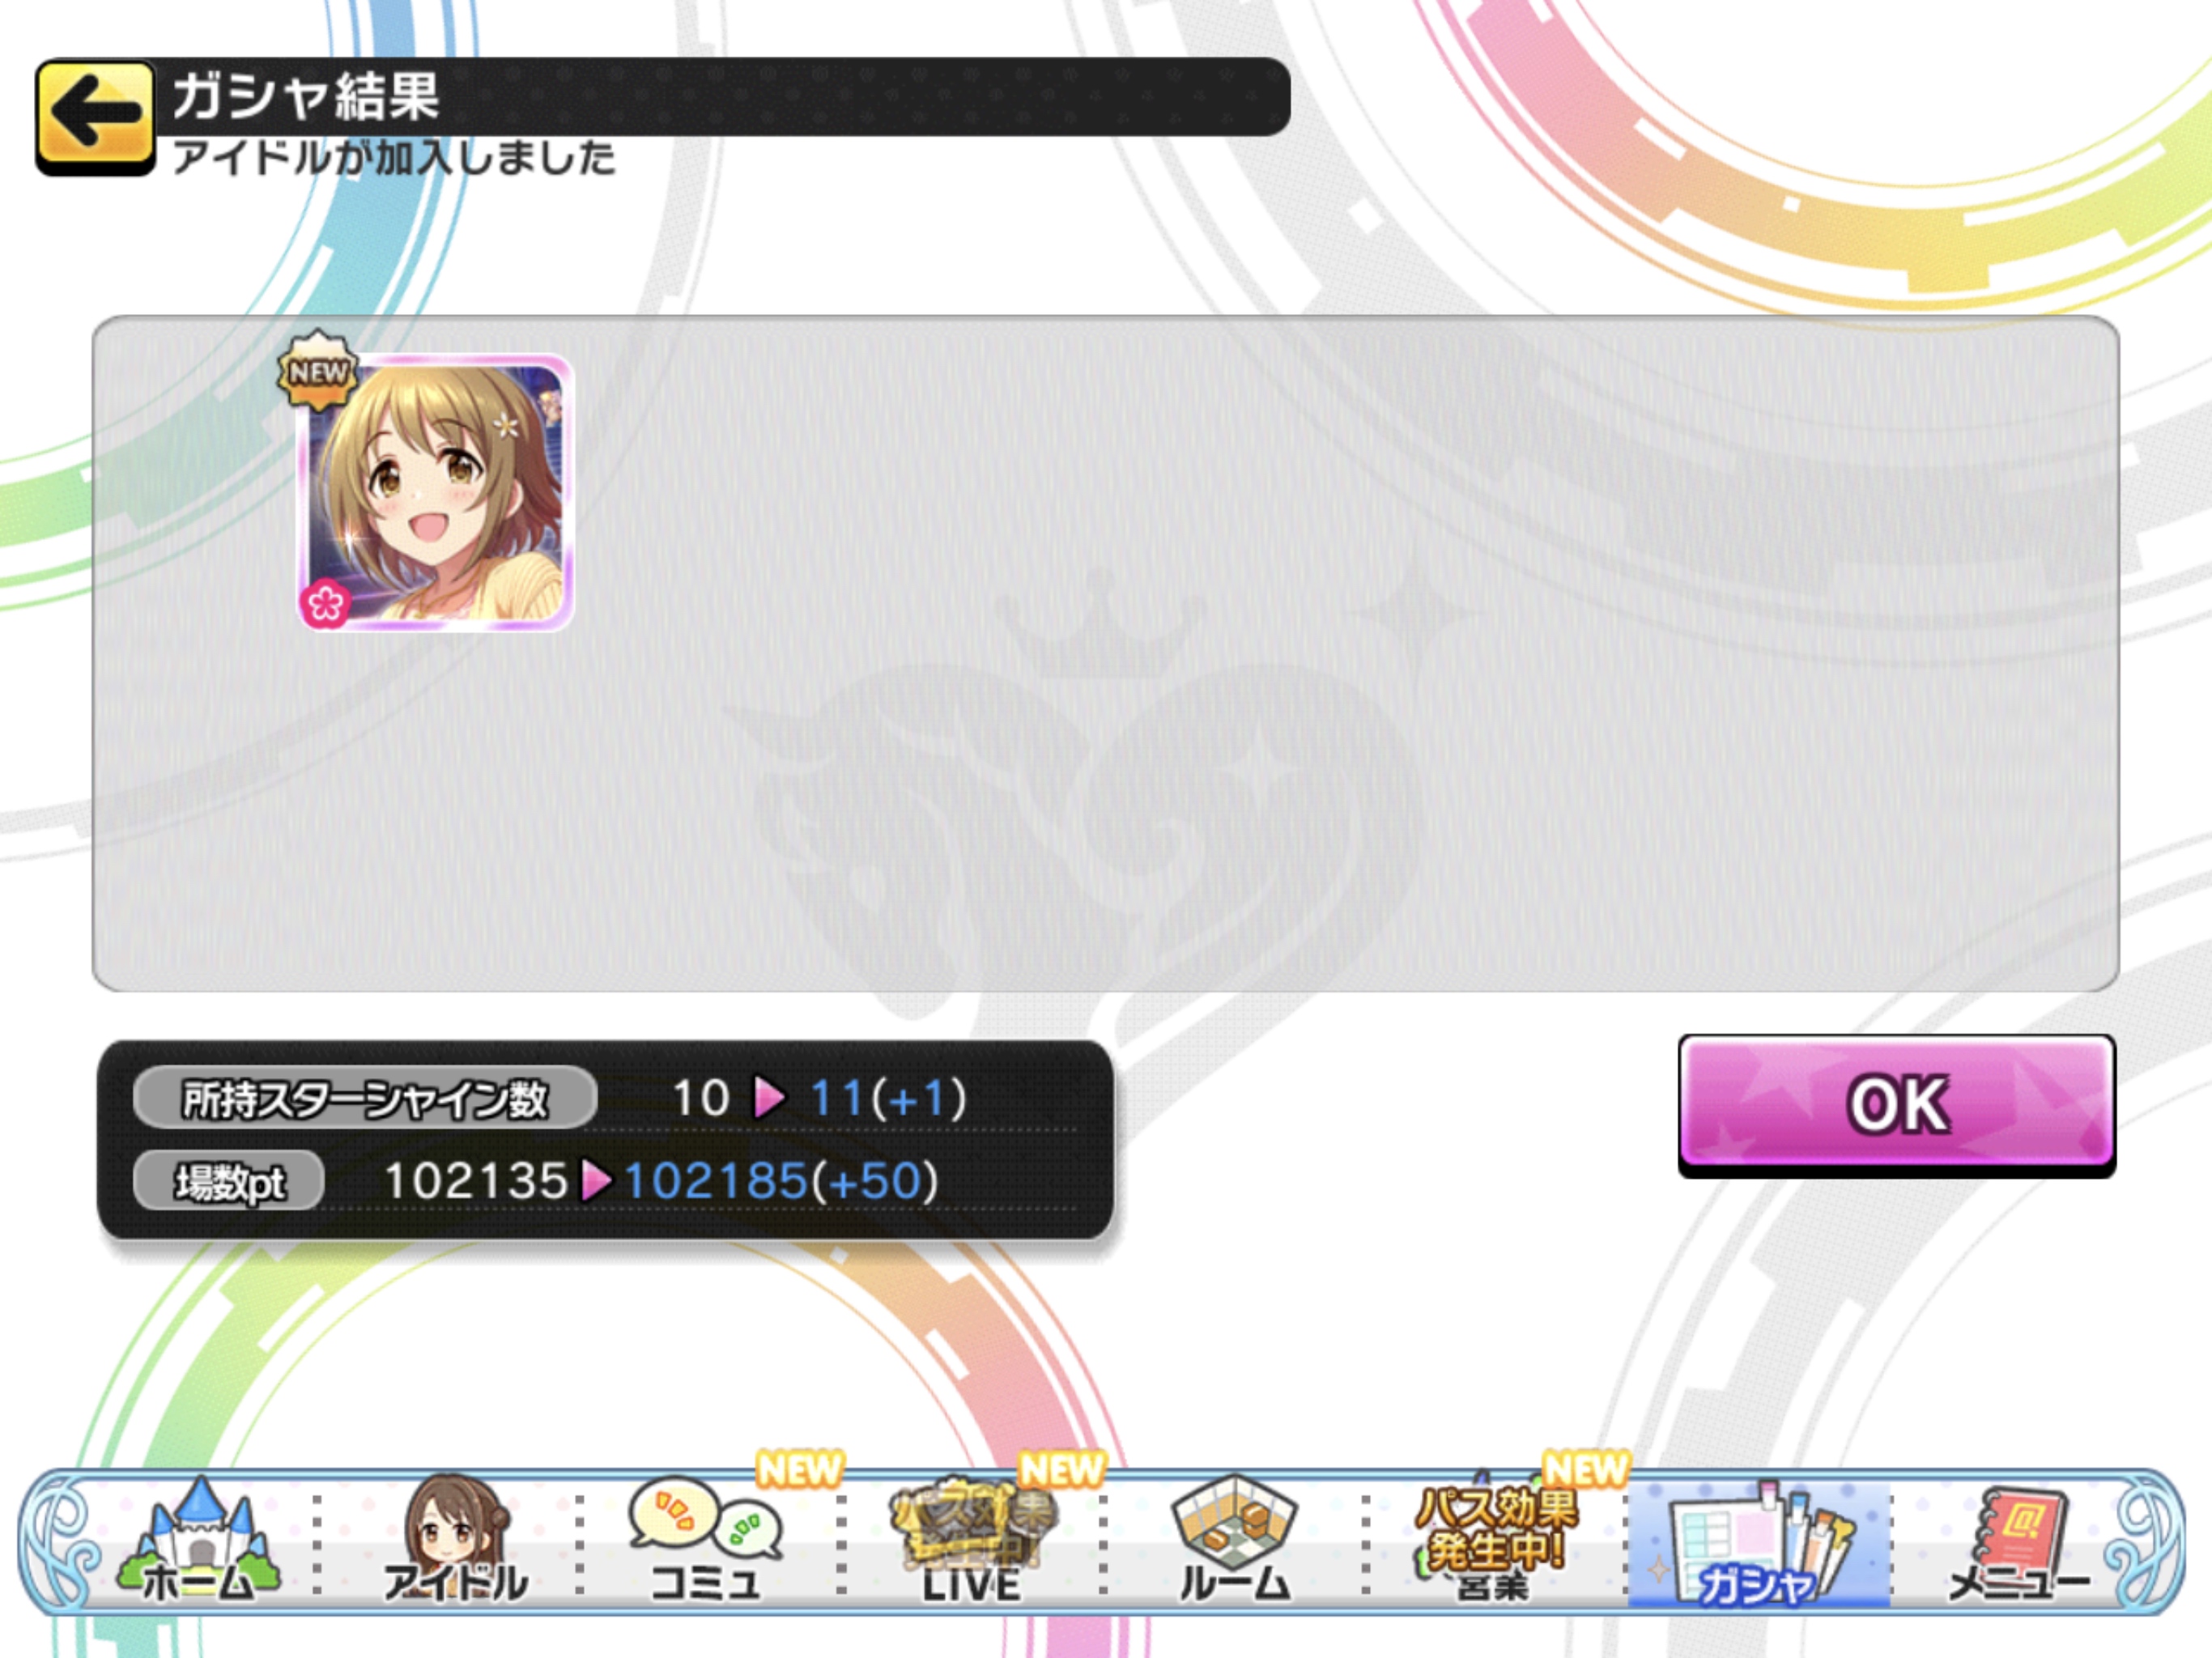This screenshot has height=1658, width=2212.
Task: Tap the NEW badge above コミュ
Action: (x=800, y=1469)
